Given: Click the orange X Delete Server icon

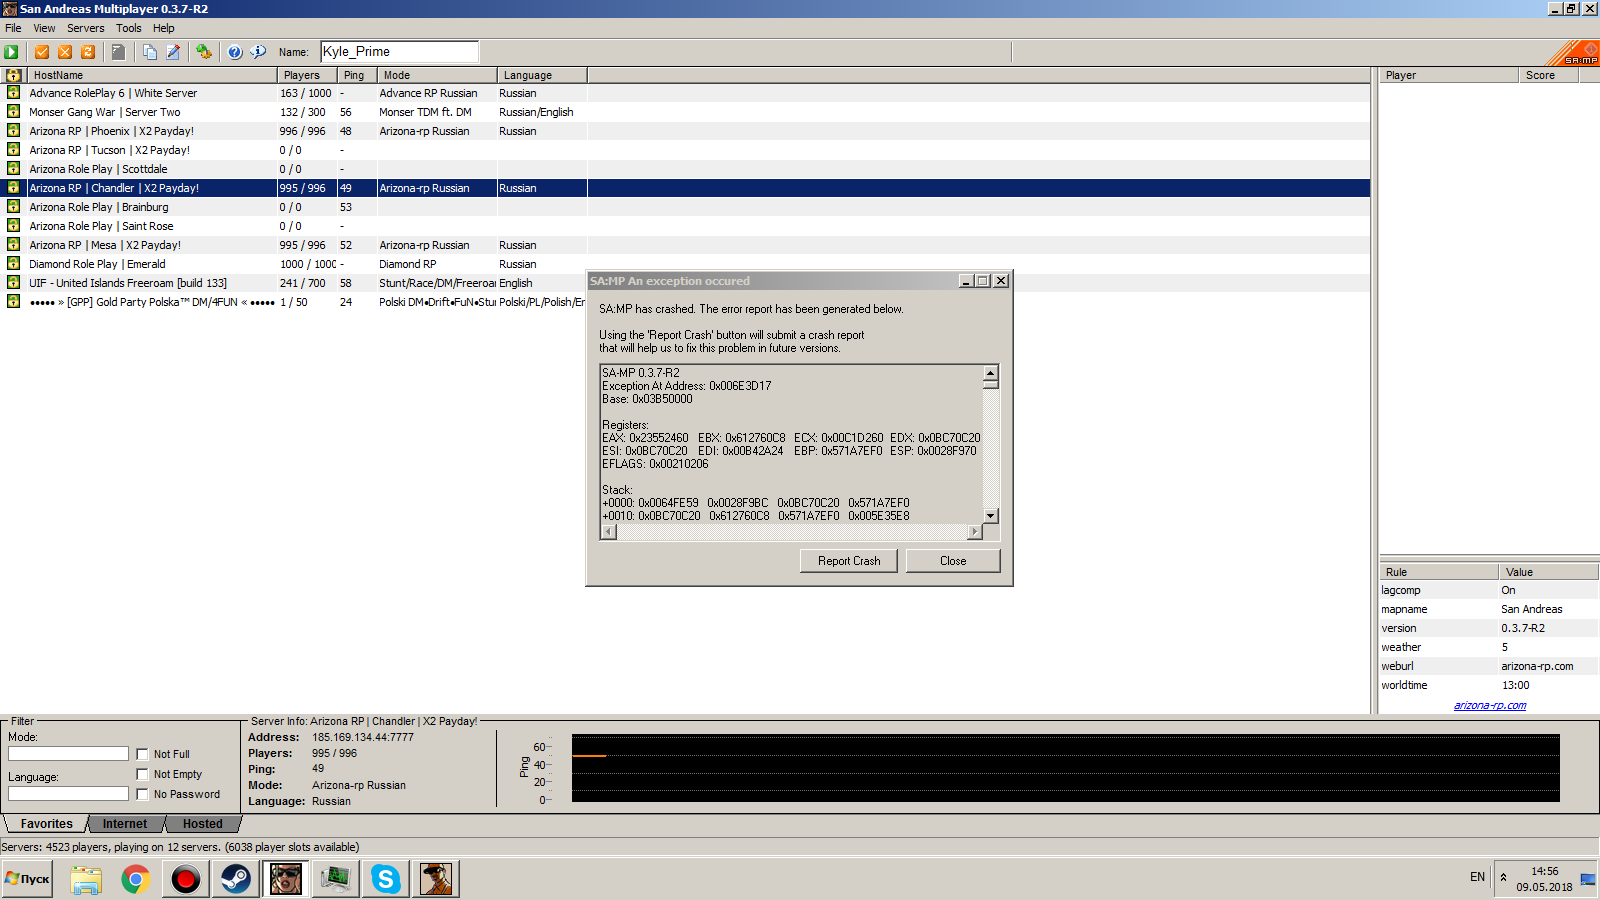Looking at the screenshot, I should tap(65, 52).
